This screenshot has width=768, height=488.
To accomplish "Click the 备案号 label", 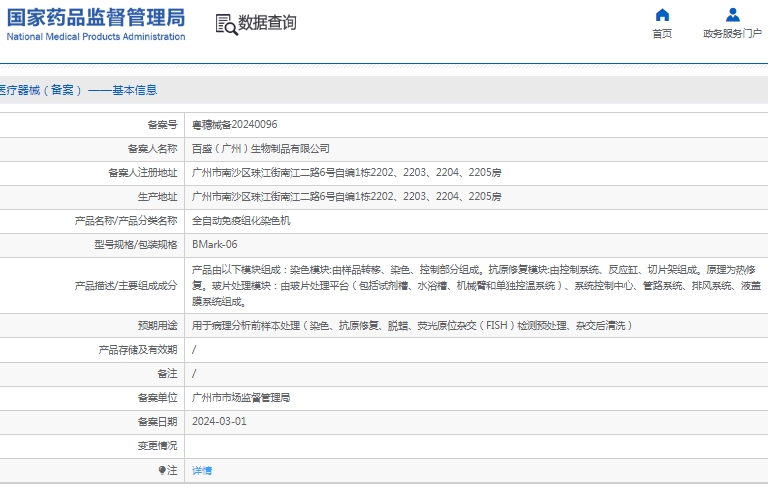I will click(163, 125).
